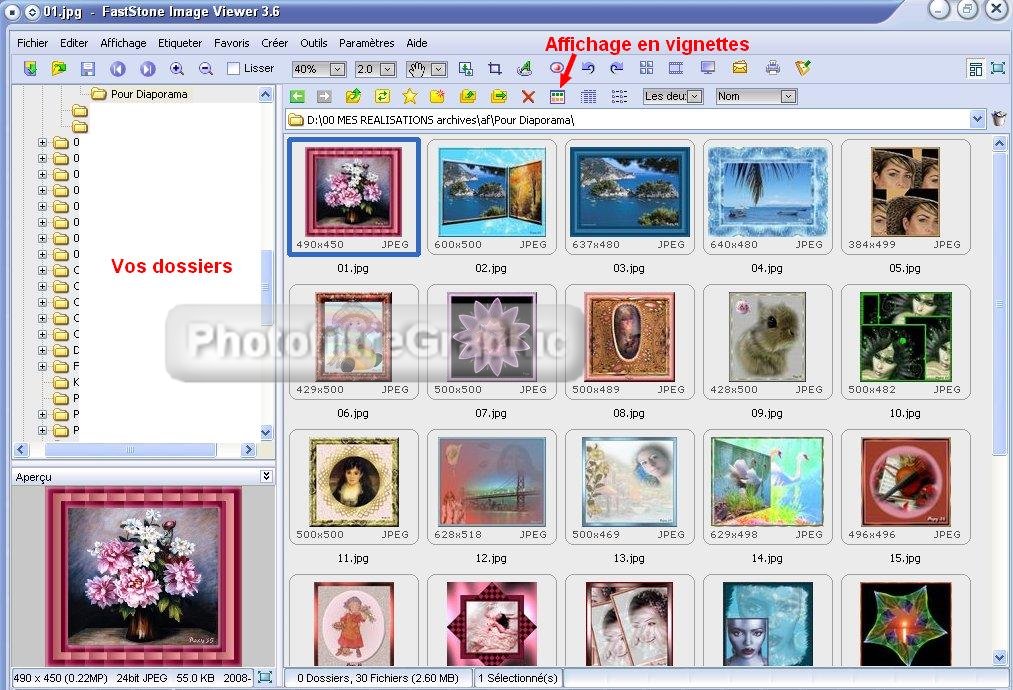
Task: Toggle the Lisser checkbox
Action: [x=234, y=69]
